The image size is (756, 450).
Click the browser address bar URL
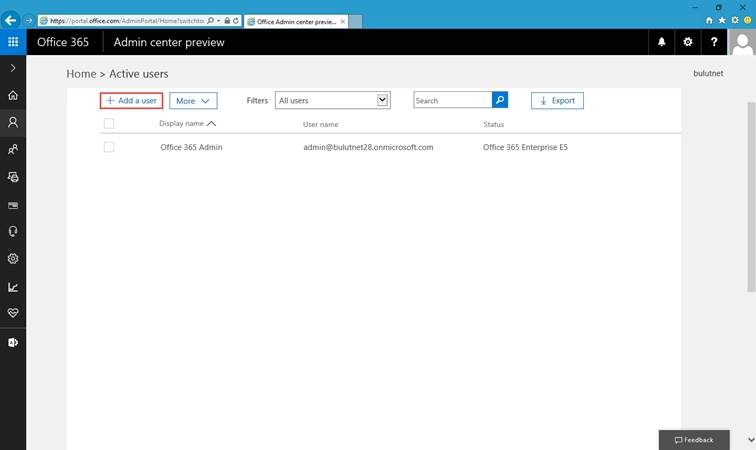(127, 21)
